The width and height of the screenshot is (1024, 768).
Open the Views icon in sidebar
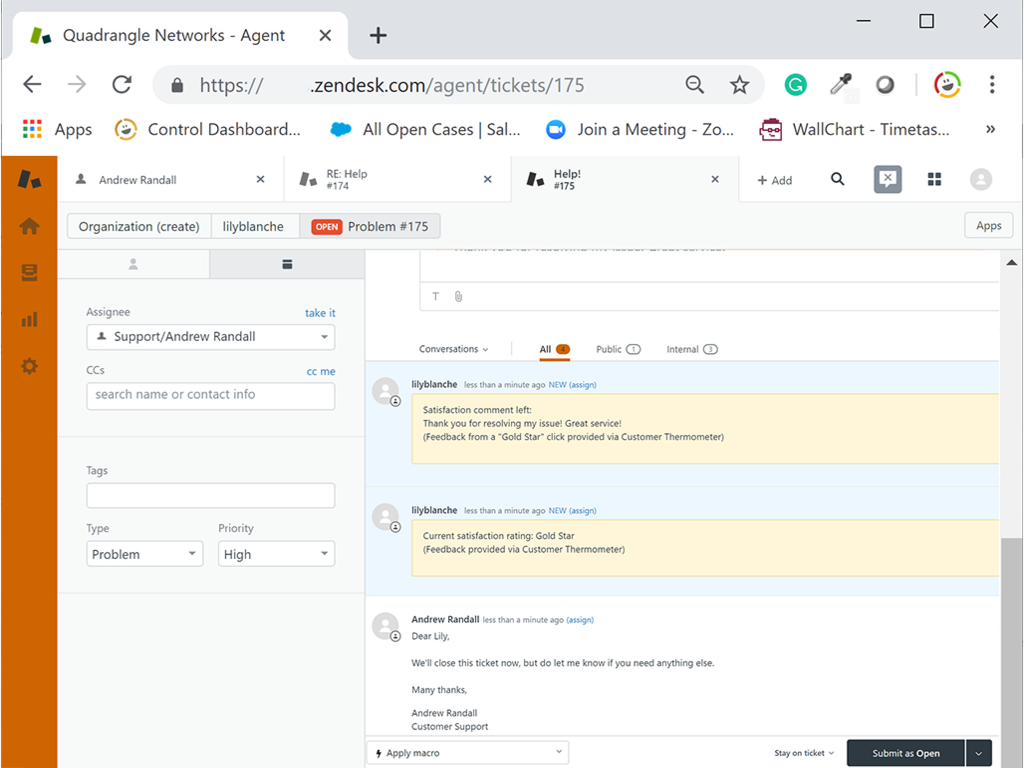(29, 273)
